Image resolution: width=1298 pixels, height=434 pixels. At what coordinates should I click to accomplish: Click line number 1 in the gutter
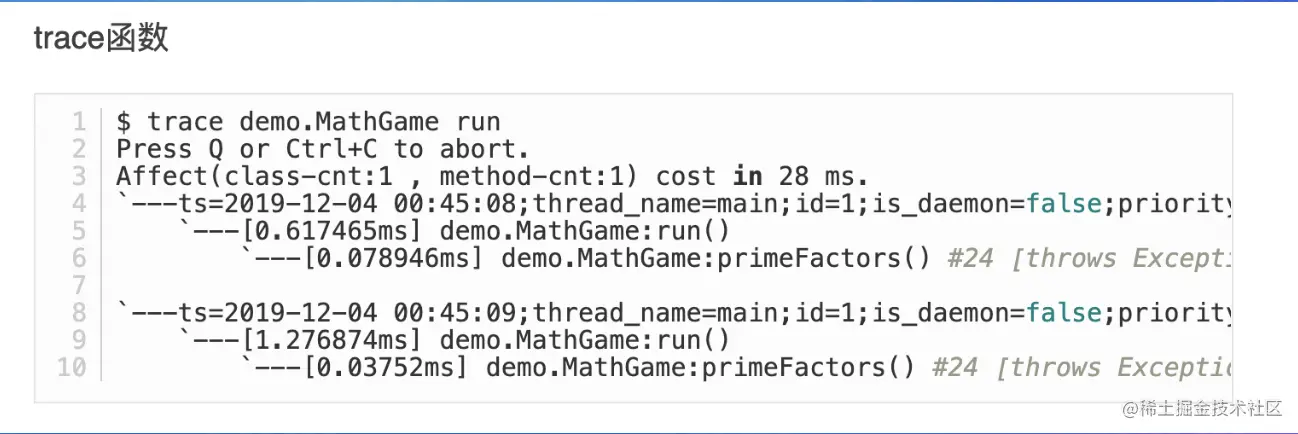(79, 122)
